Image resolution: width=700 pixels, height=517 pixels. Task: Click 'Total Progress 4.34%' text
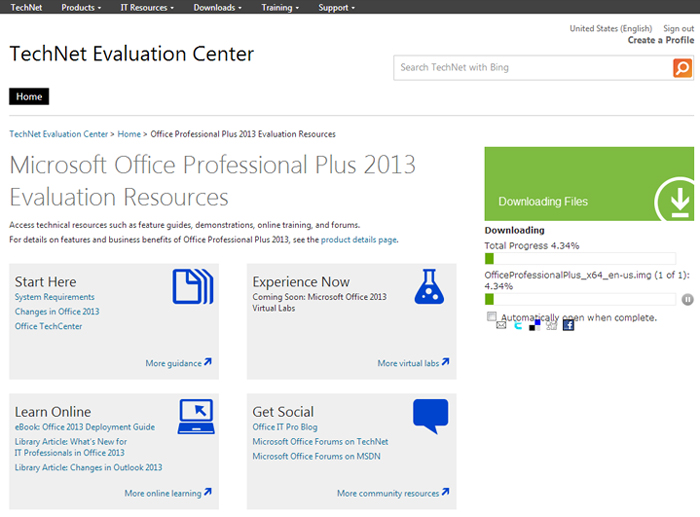tap(532, 246)
